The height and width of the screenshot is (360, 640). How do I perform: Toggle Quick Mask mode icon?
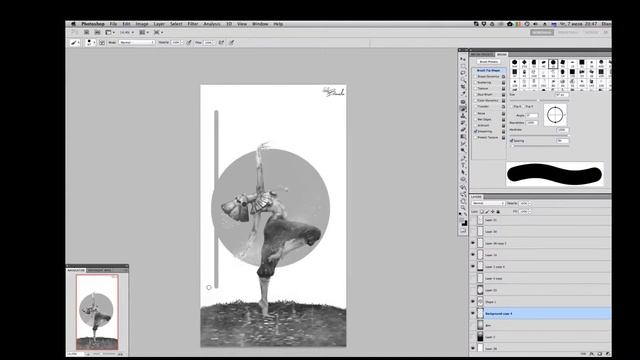click(463, 231)
